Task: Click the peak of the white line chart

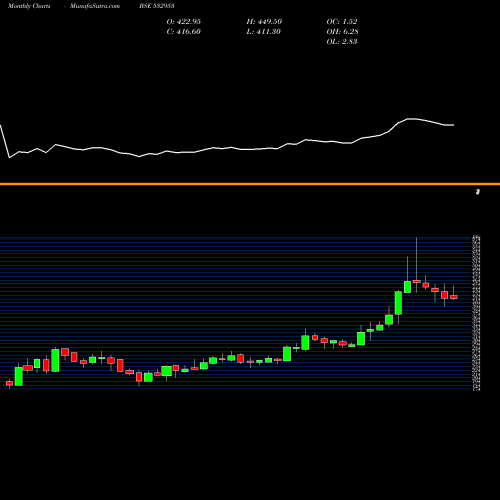Action: (x=411, y=119)
